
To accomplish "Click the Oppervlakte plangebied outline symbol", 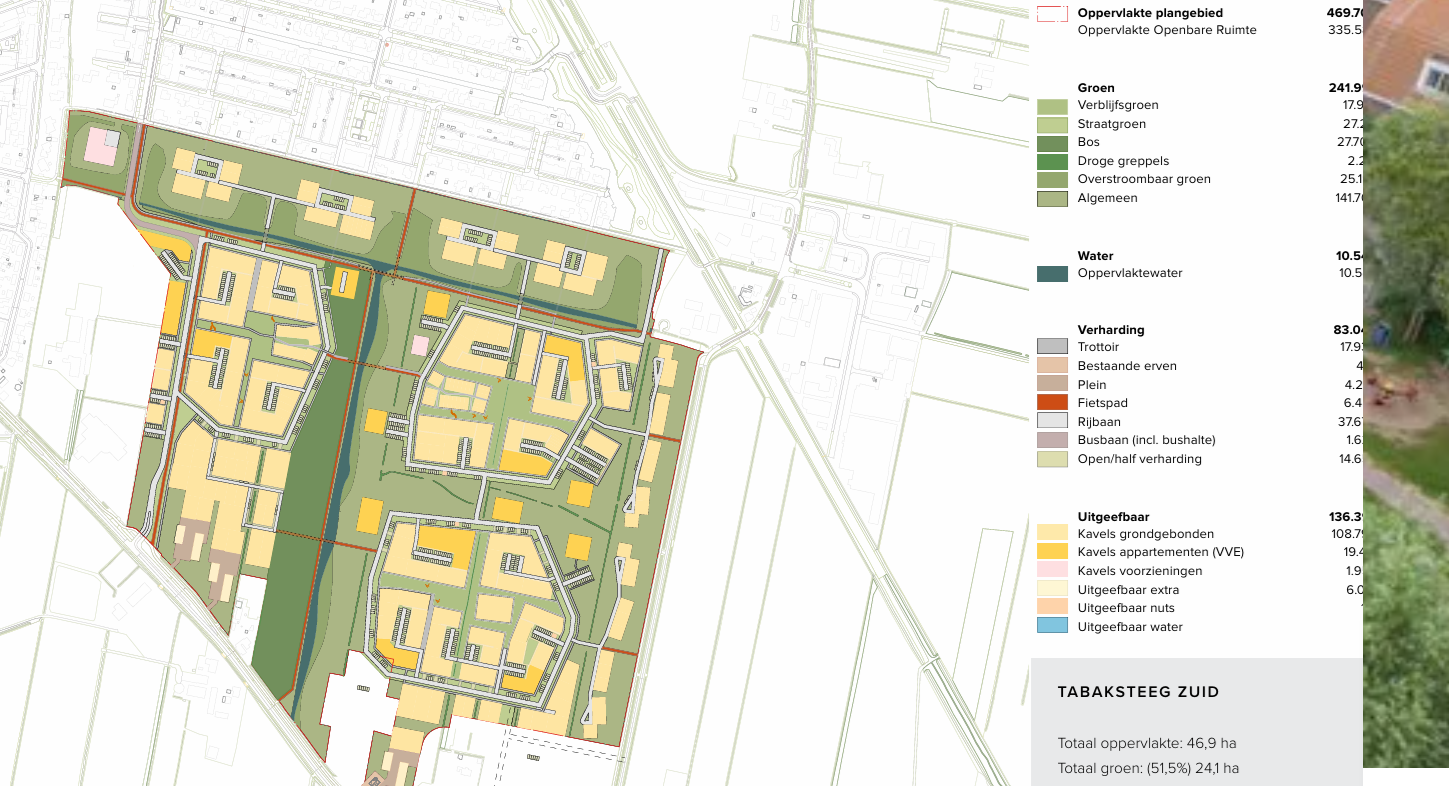I will coord(1052,14).
